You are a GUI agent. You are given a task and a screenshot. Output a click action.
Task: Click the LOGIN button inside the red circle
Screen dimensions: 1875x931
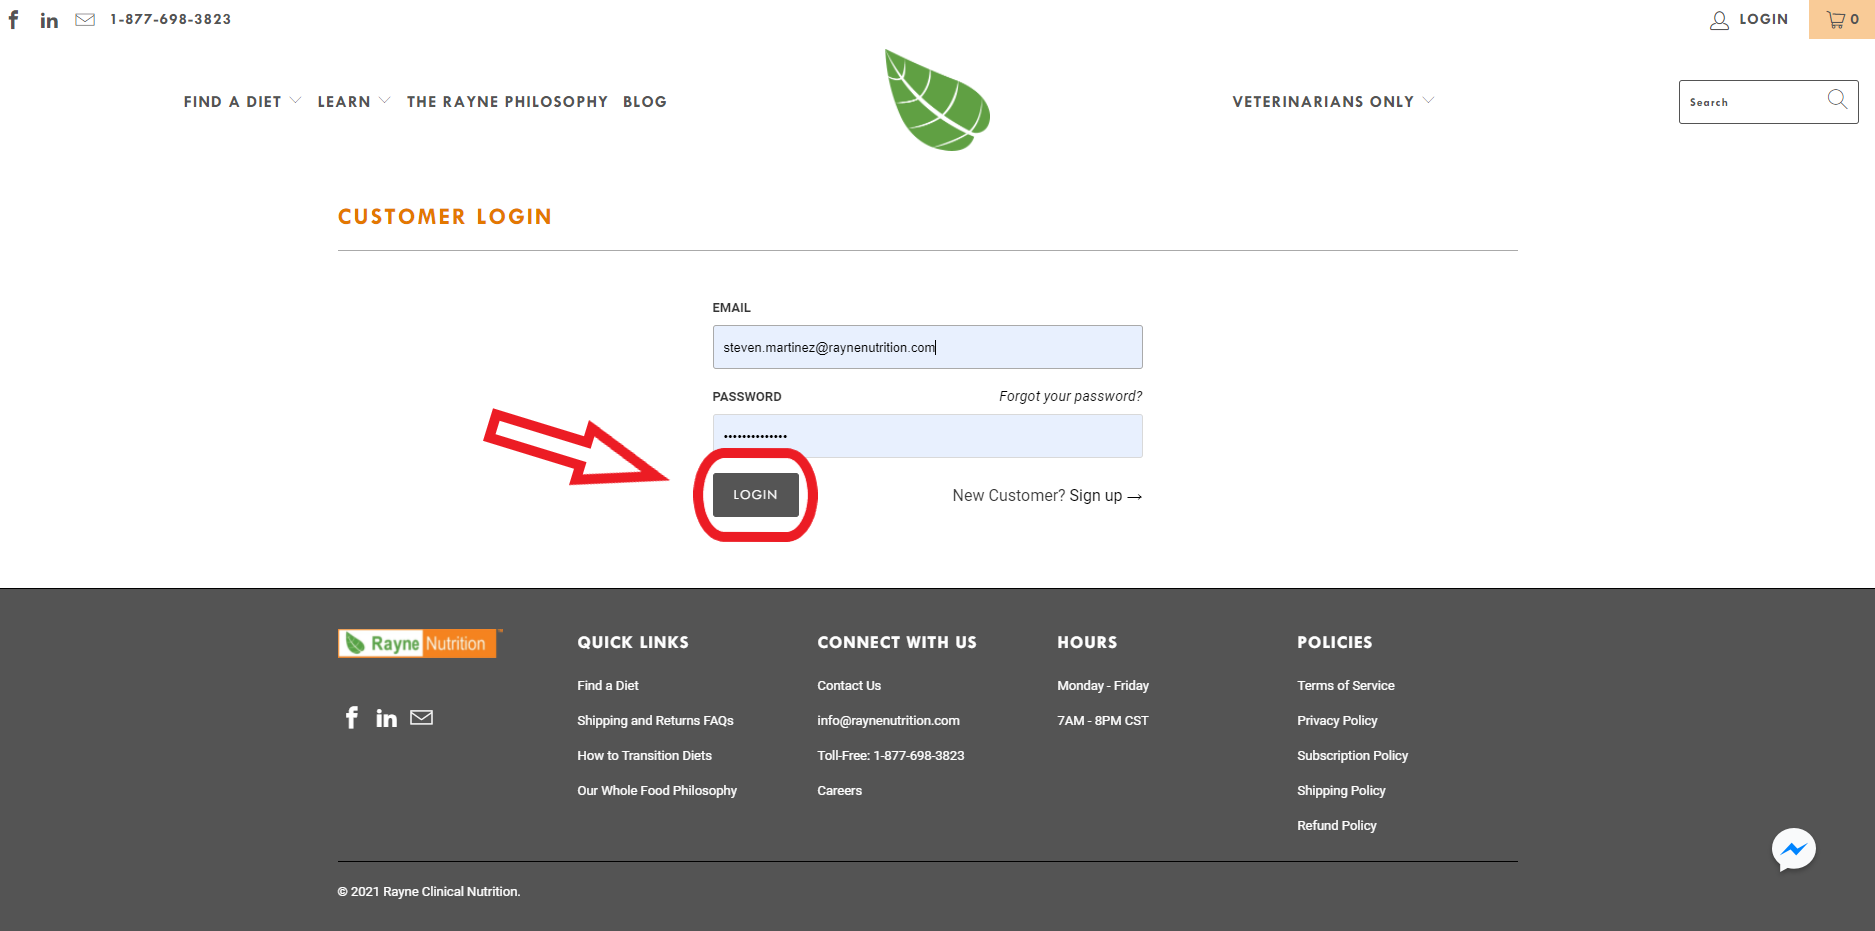point(755,494)
